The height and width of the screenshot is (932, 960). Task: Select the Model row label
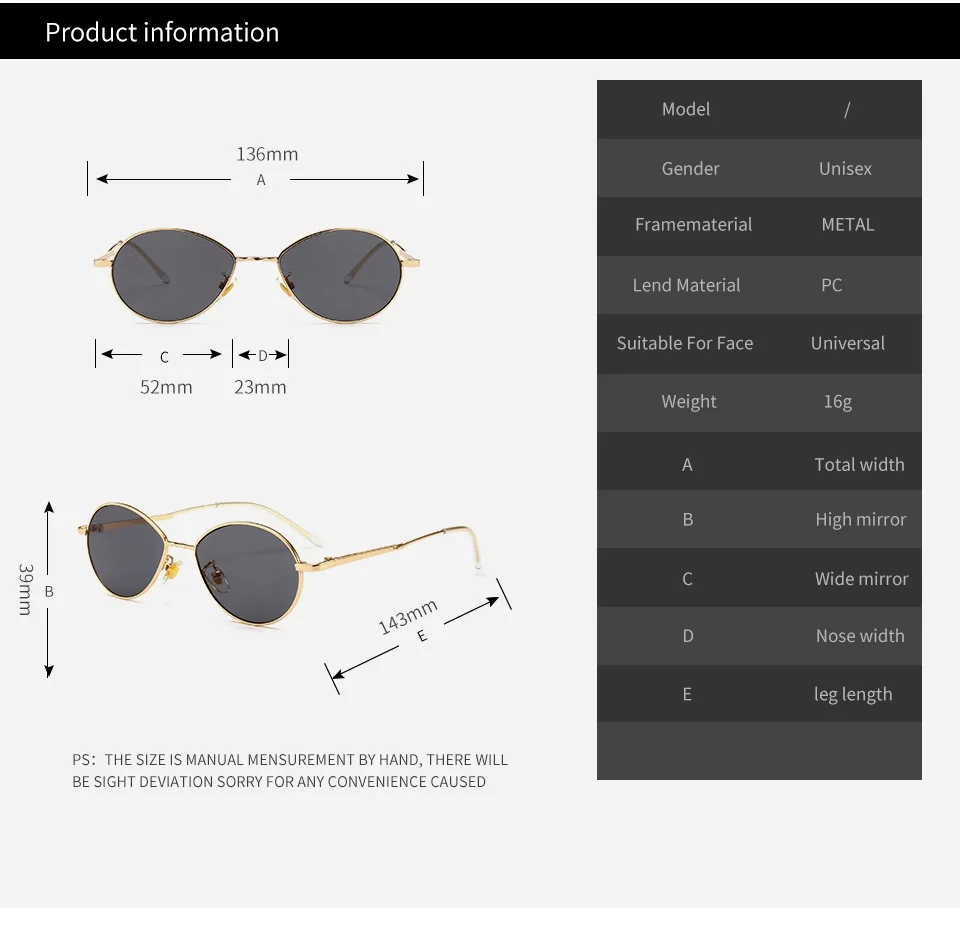click(686, 109)
